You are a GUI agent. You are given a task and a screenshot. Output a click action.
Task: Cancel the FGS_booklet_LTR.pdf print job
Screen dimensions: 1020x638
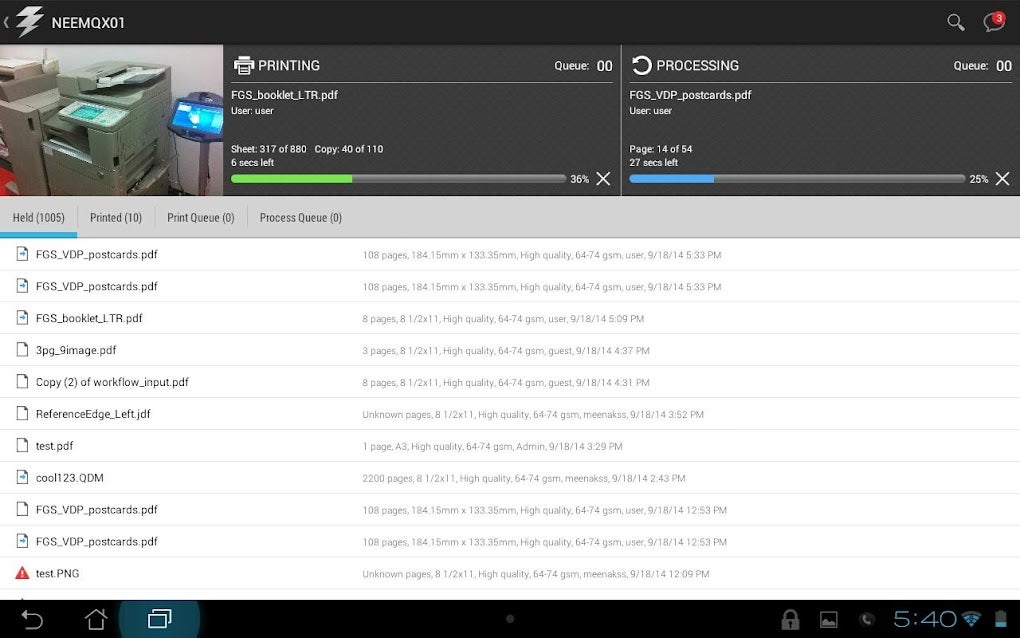[604, 179]
